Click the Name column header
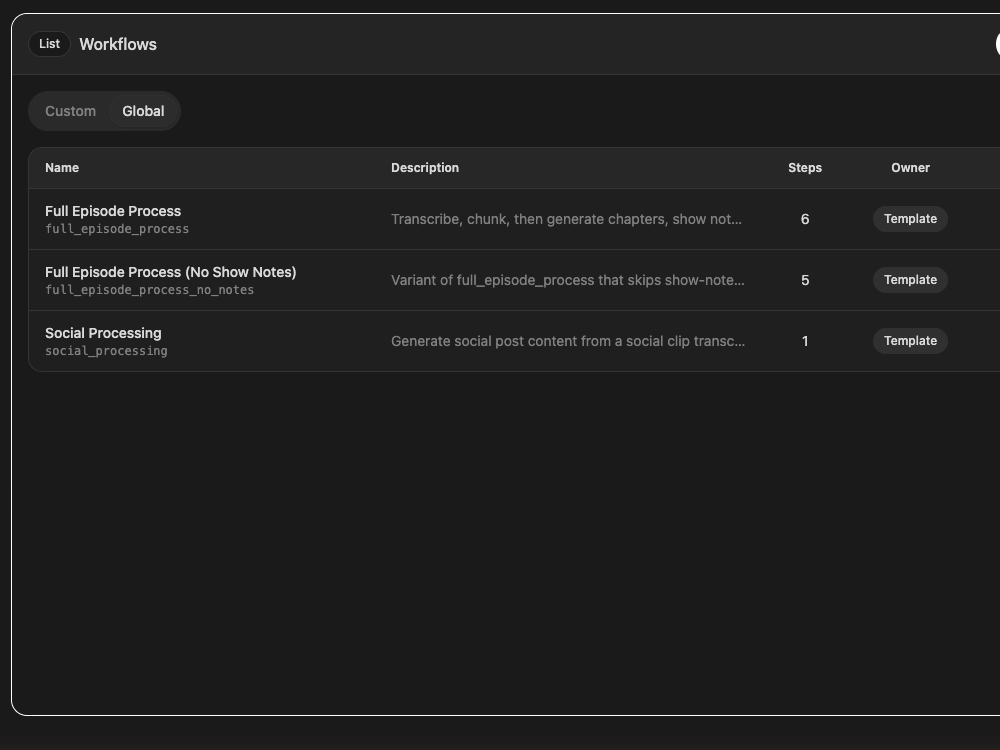This screenshot has width=1000, height=750. [x=62, y=168]
